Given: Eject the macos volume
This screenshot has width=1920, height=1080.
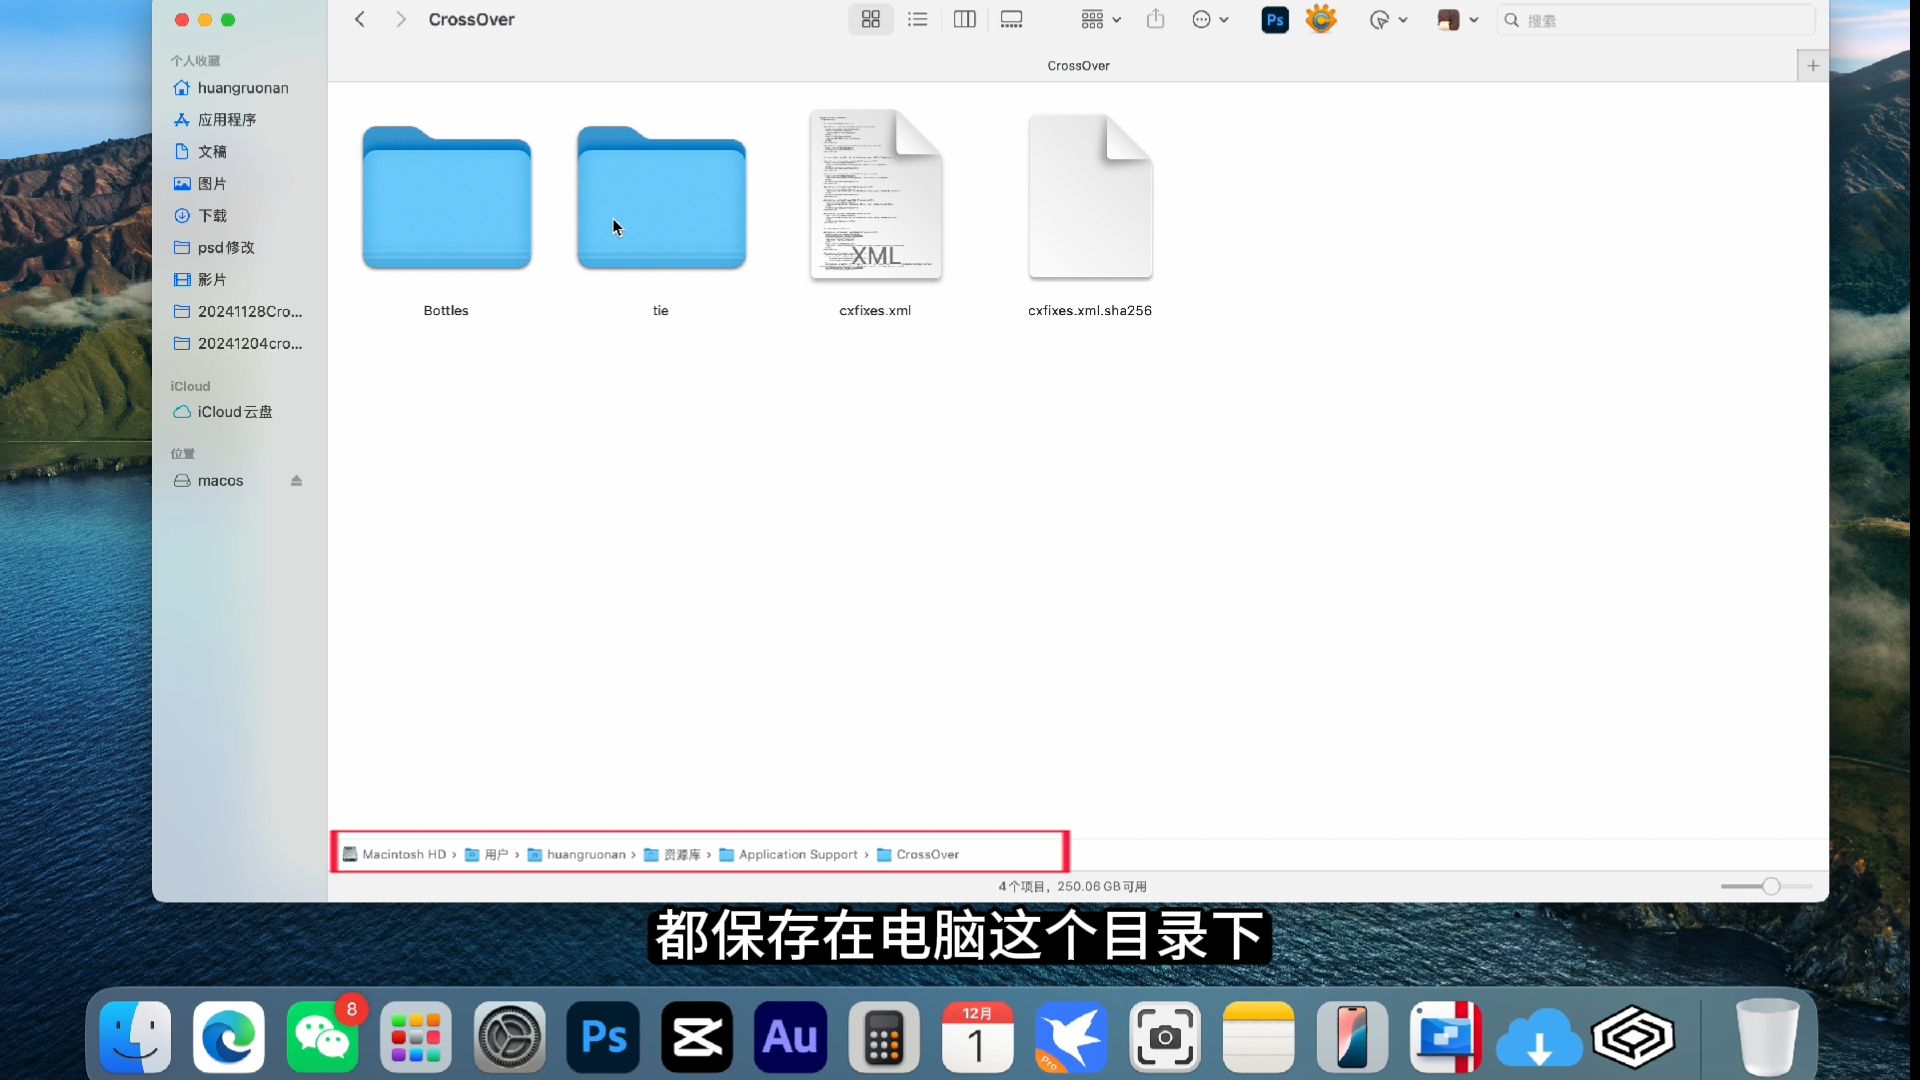Looking at the screenshot, I should tap(296, 481).
